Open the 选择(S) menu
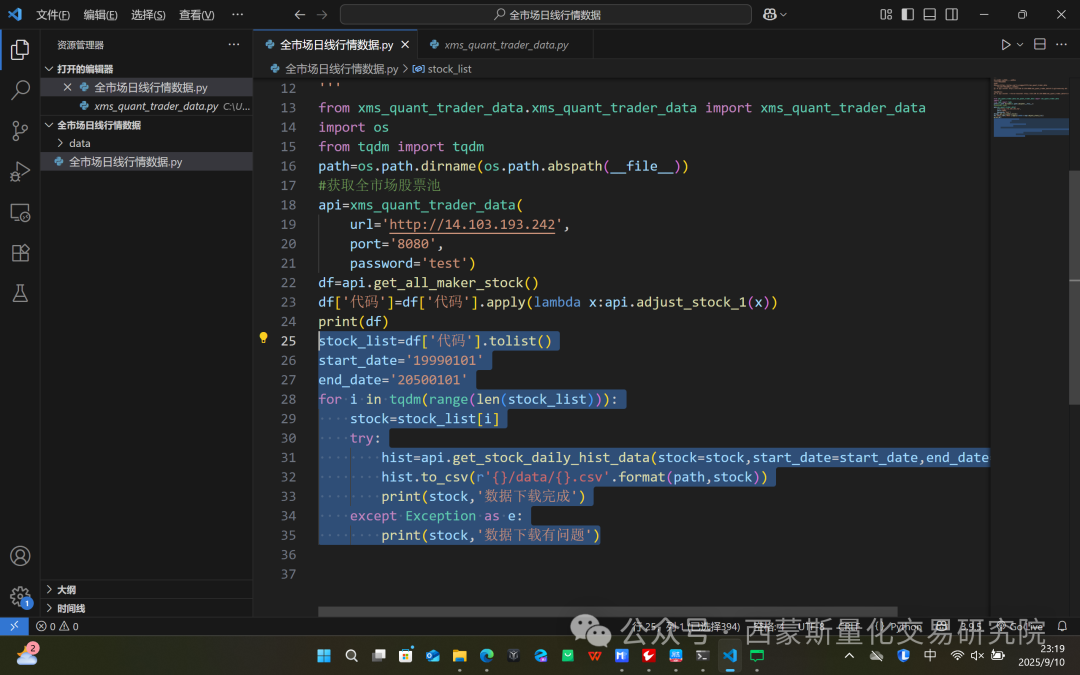 pyautogui.click(x=148, y=14)
